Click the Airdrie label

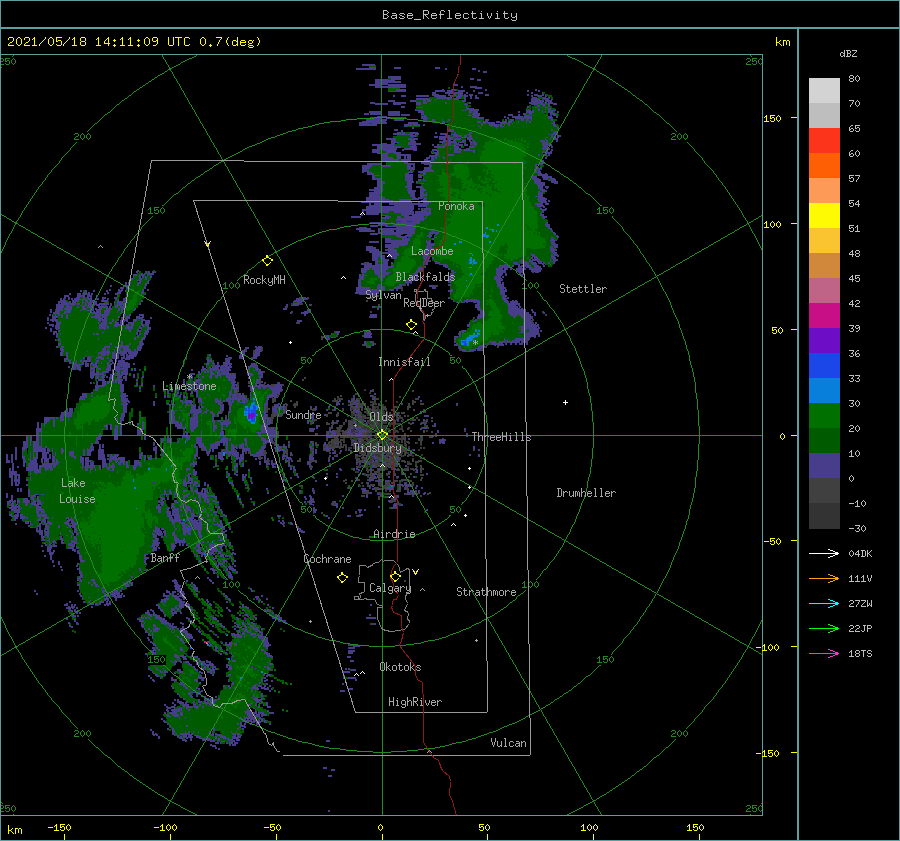[394, 534]
